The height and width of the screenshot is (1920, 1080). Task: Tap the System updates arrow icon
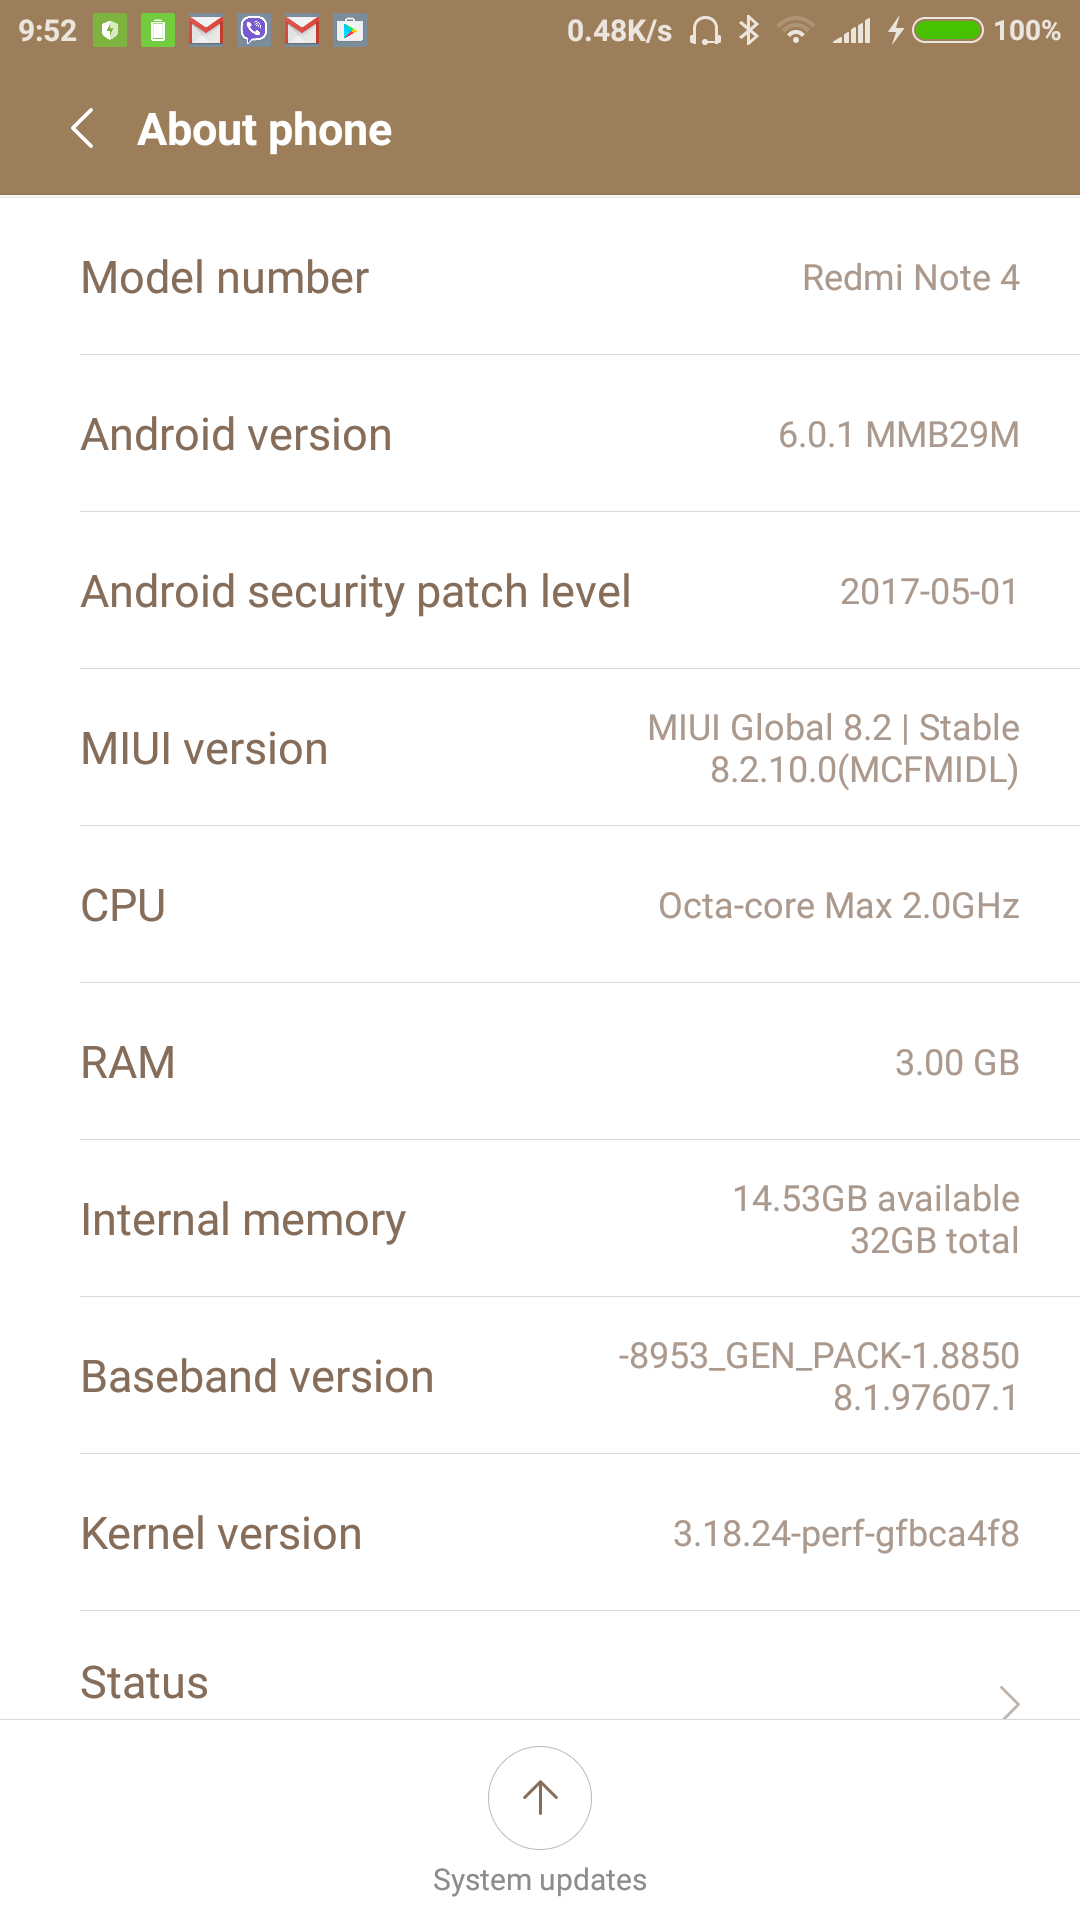click(540, 1797)
